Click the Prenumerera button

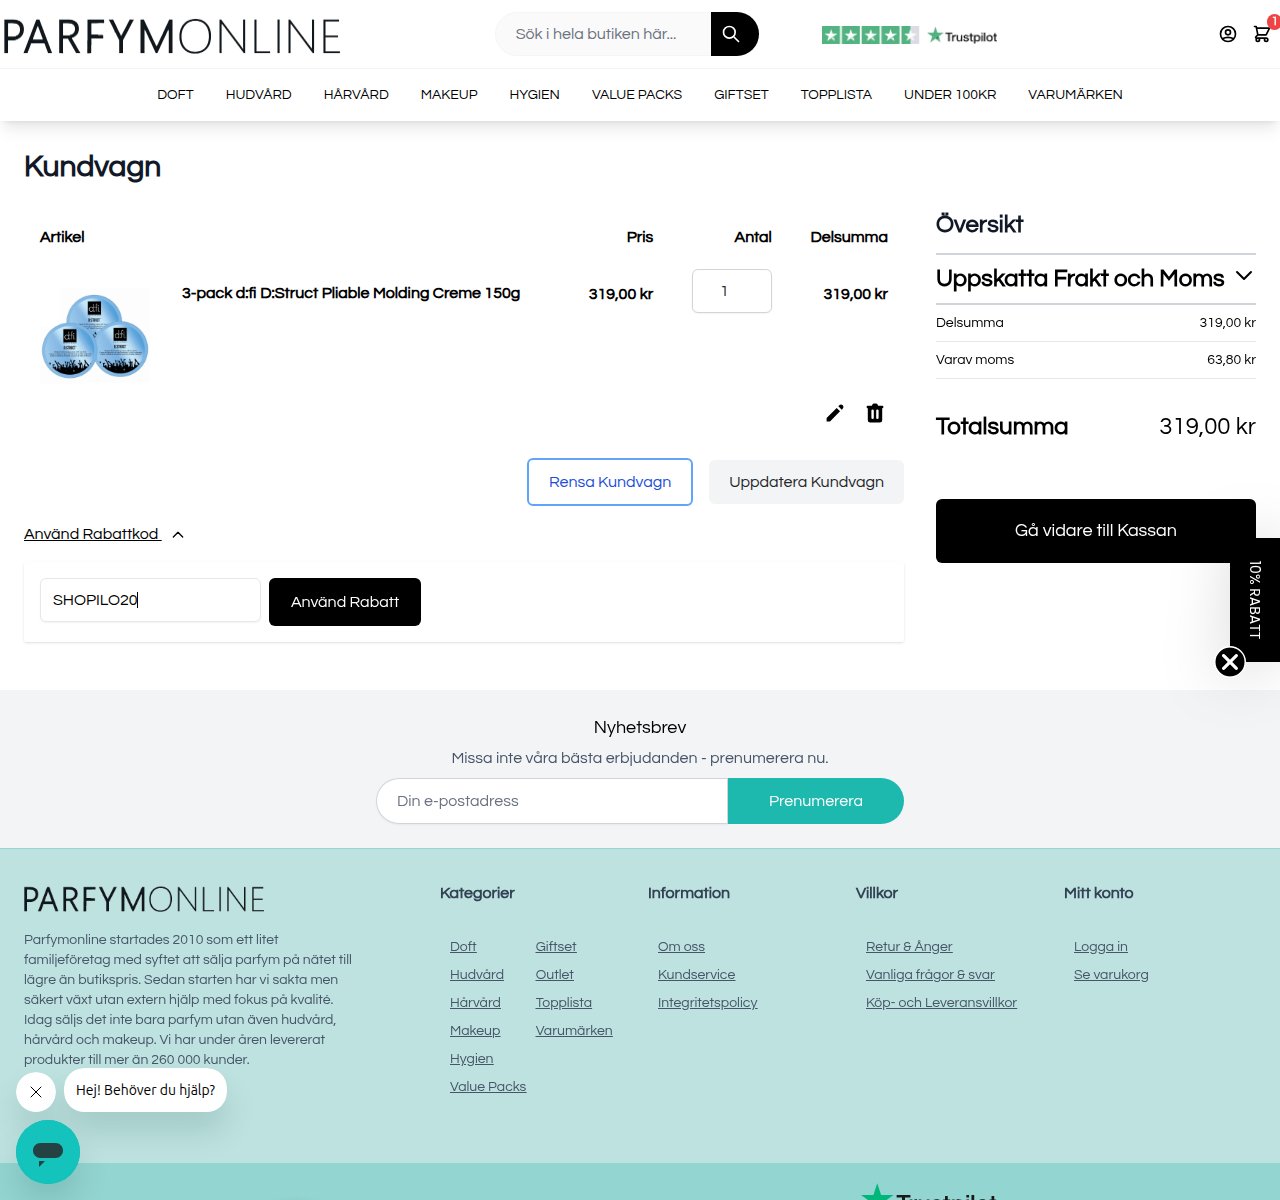pyautogui.click(x=815, y=801)
